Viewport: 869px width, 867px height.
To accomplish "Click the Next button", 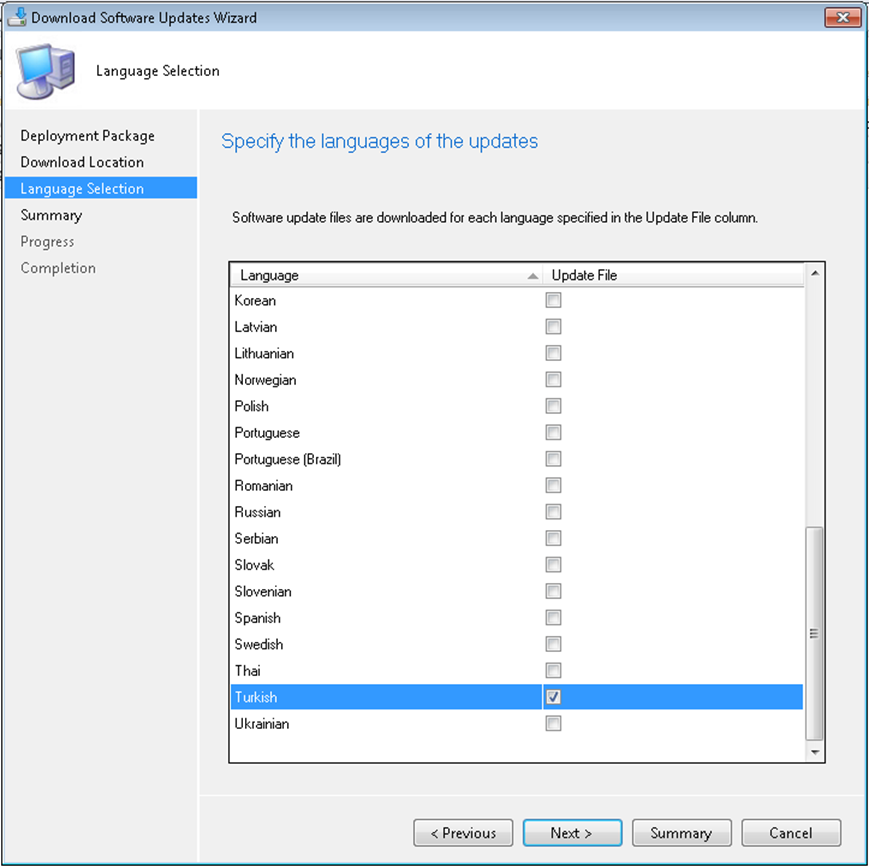I will pos(572,833).
